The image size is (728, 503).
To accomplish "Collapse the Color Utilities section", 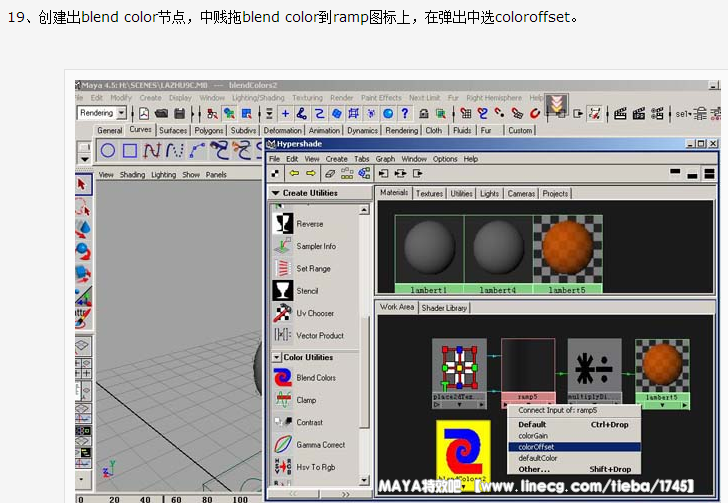I will (x=277, y=357).
